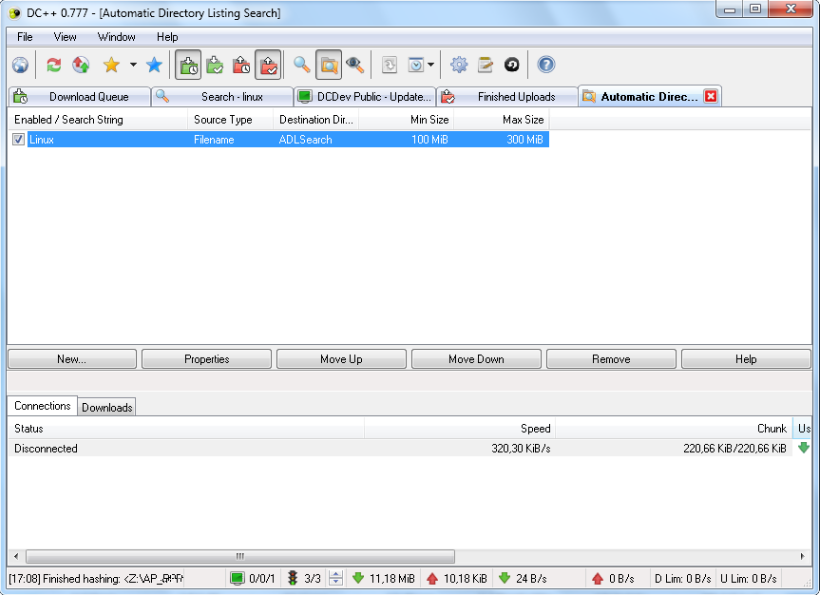821x595 pixels.
Task: Expand Favorite Hubs dropdown arrow
Action: pos(133,65)
